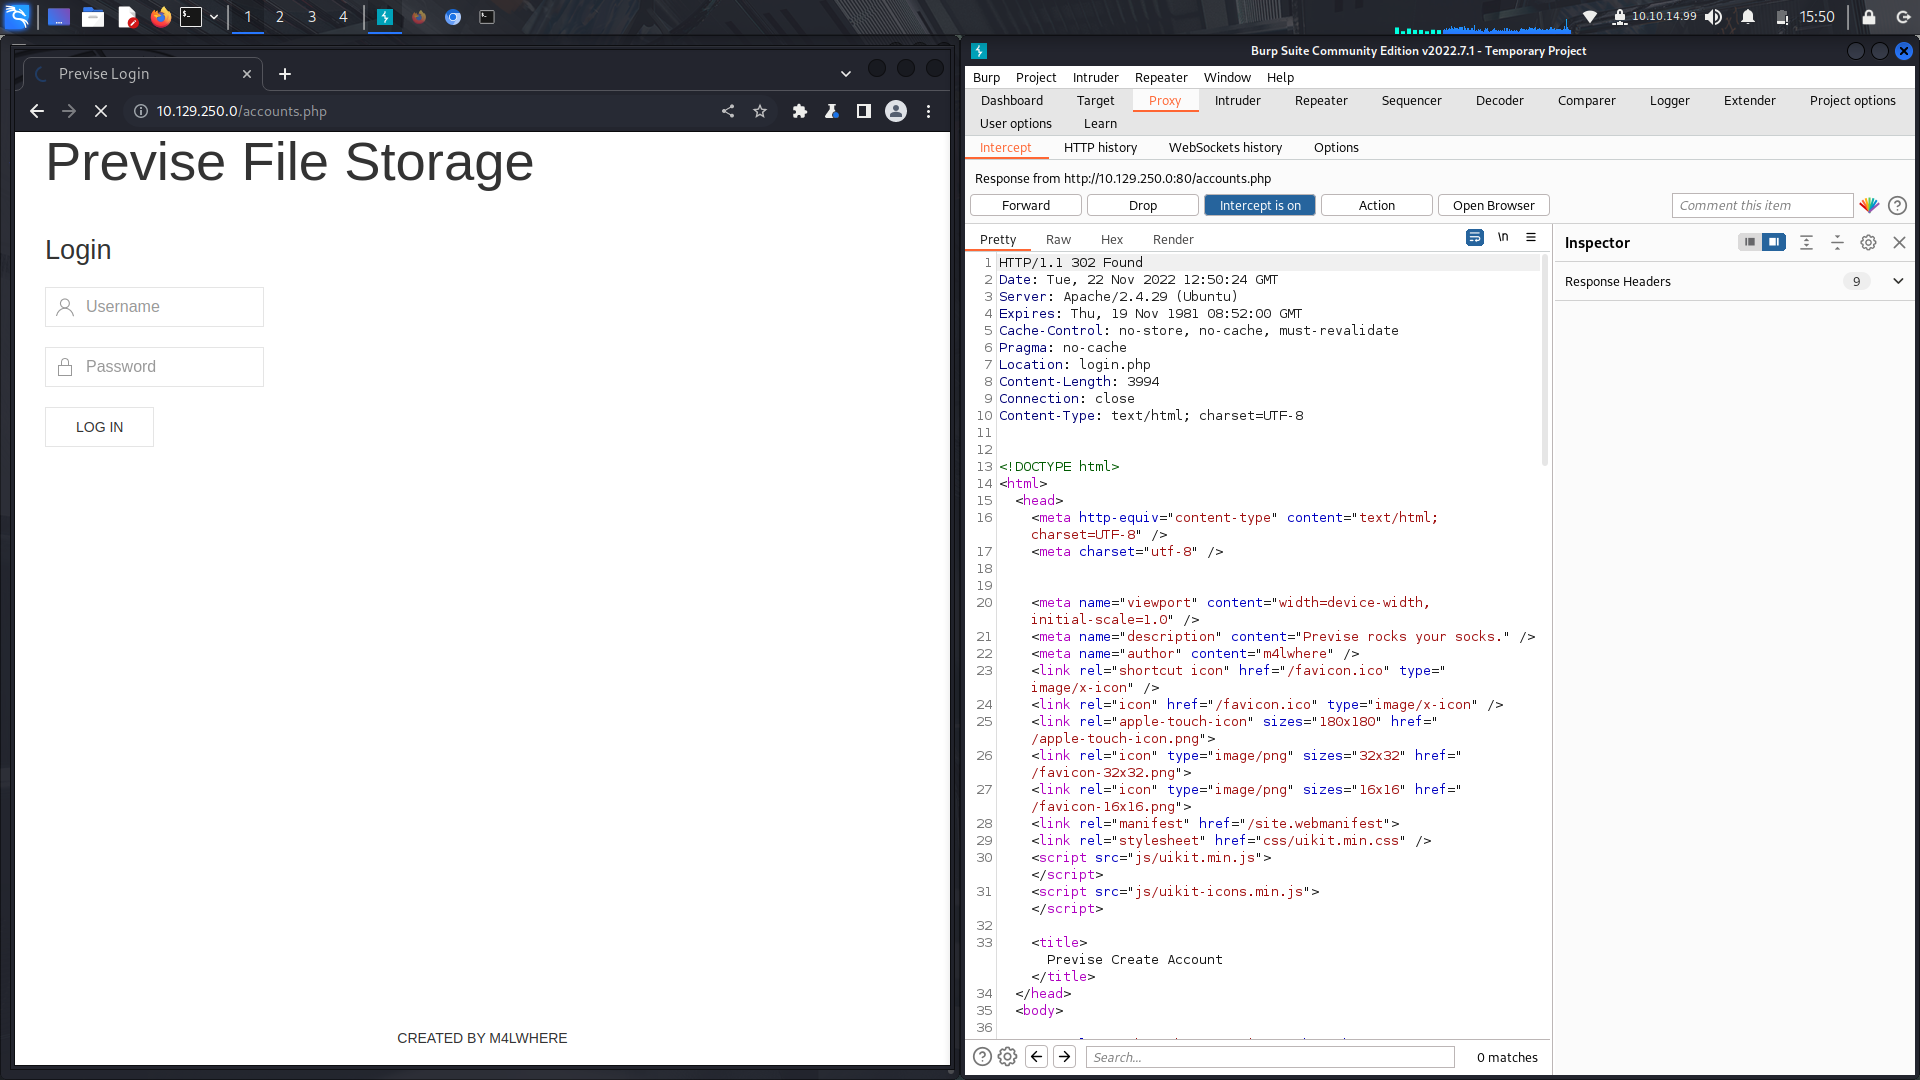This screenshot has width=1920, height=1080.
Task: Open Firefox from the taskbar
Action: 160,16
